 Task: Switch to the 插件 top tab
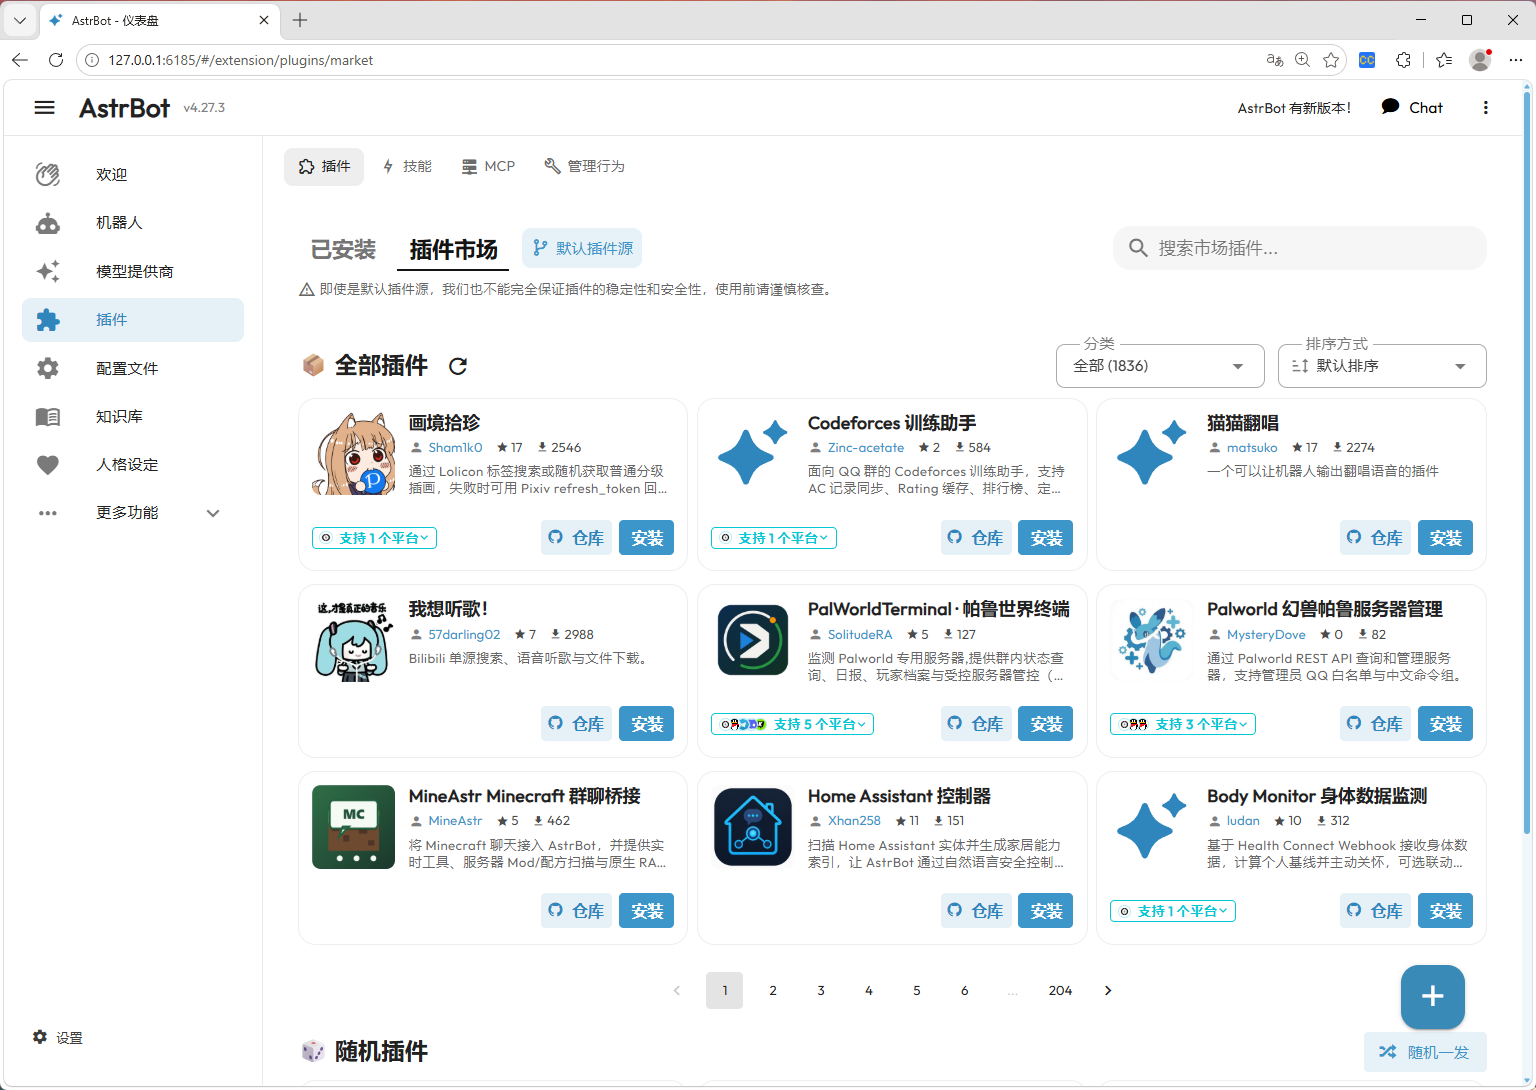coord(324,167)
